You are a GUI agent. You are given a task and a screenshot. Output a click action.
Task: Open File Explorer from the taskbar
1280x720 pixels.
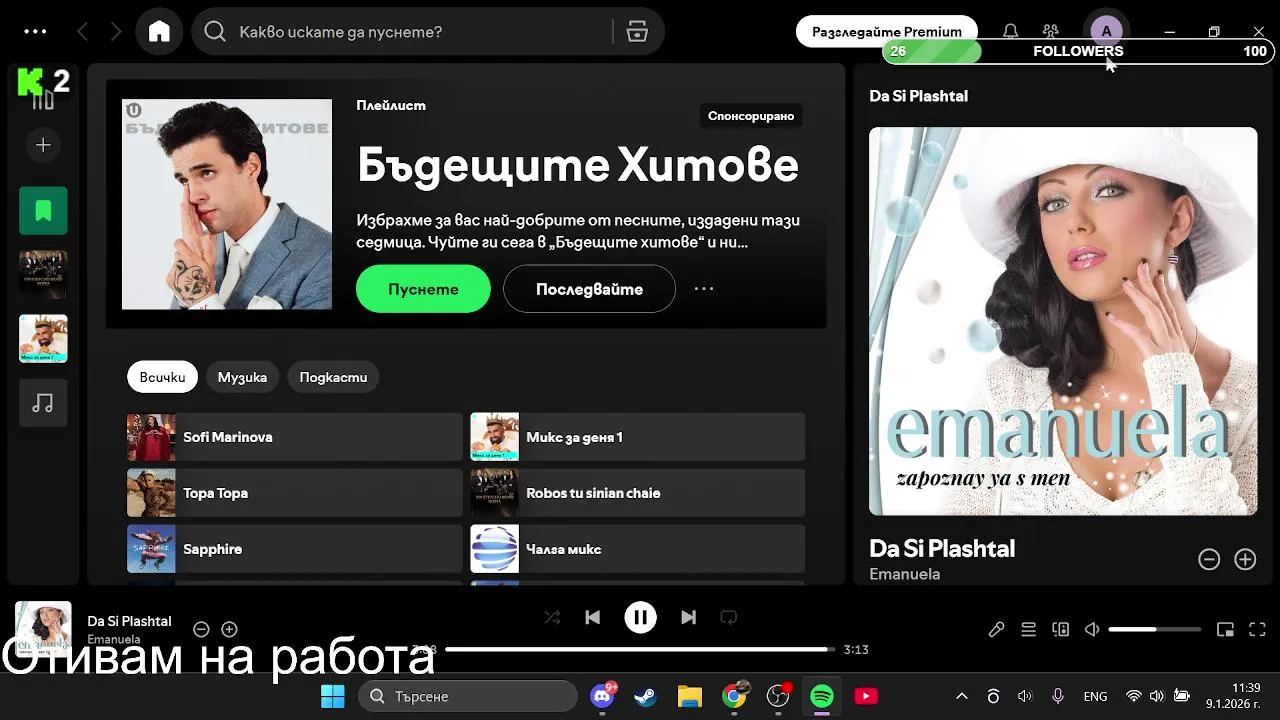tap(690, 696)
